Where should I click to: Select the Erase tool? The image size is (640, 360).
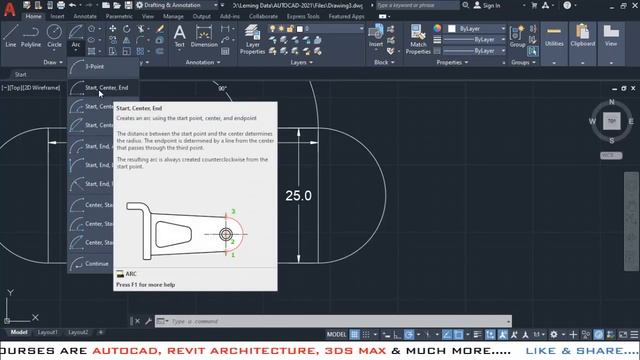point(160,29)
